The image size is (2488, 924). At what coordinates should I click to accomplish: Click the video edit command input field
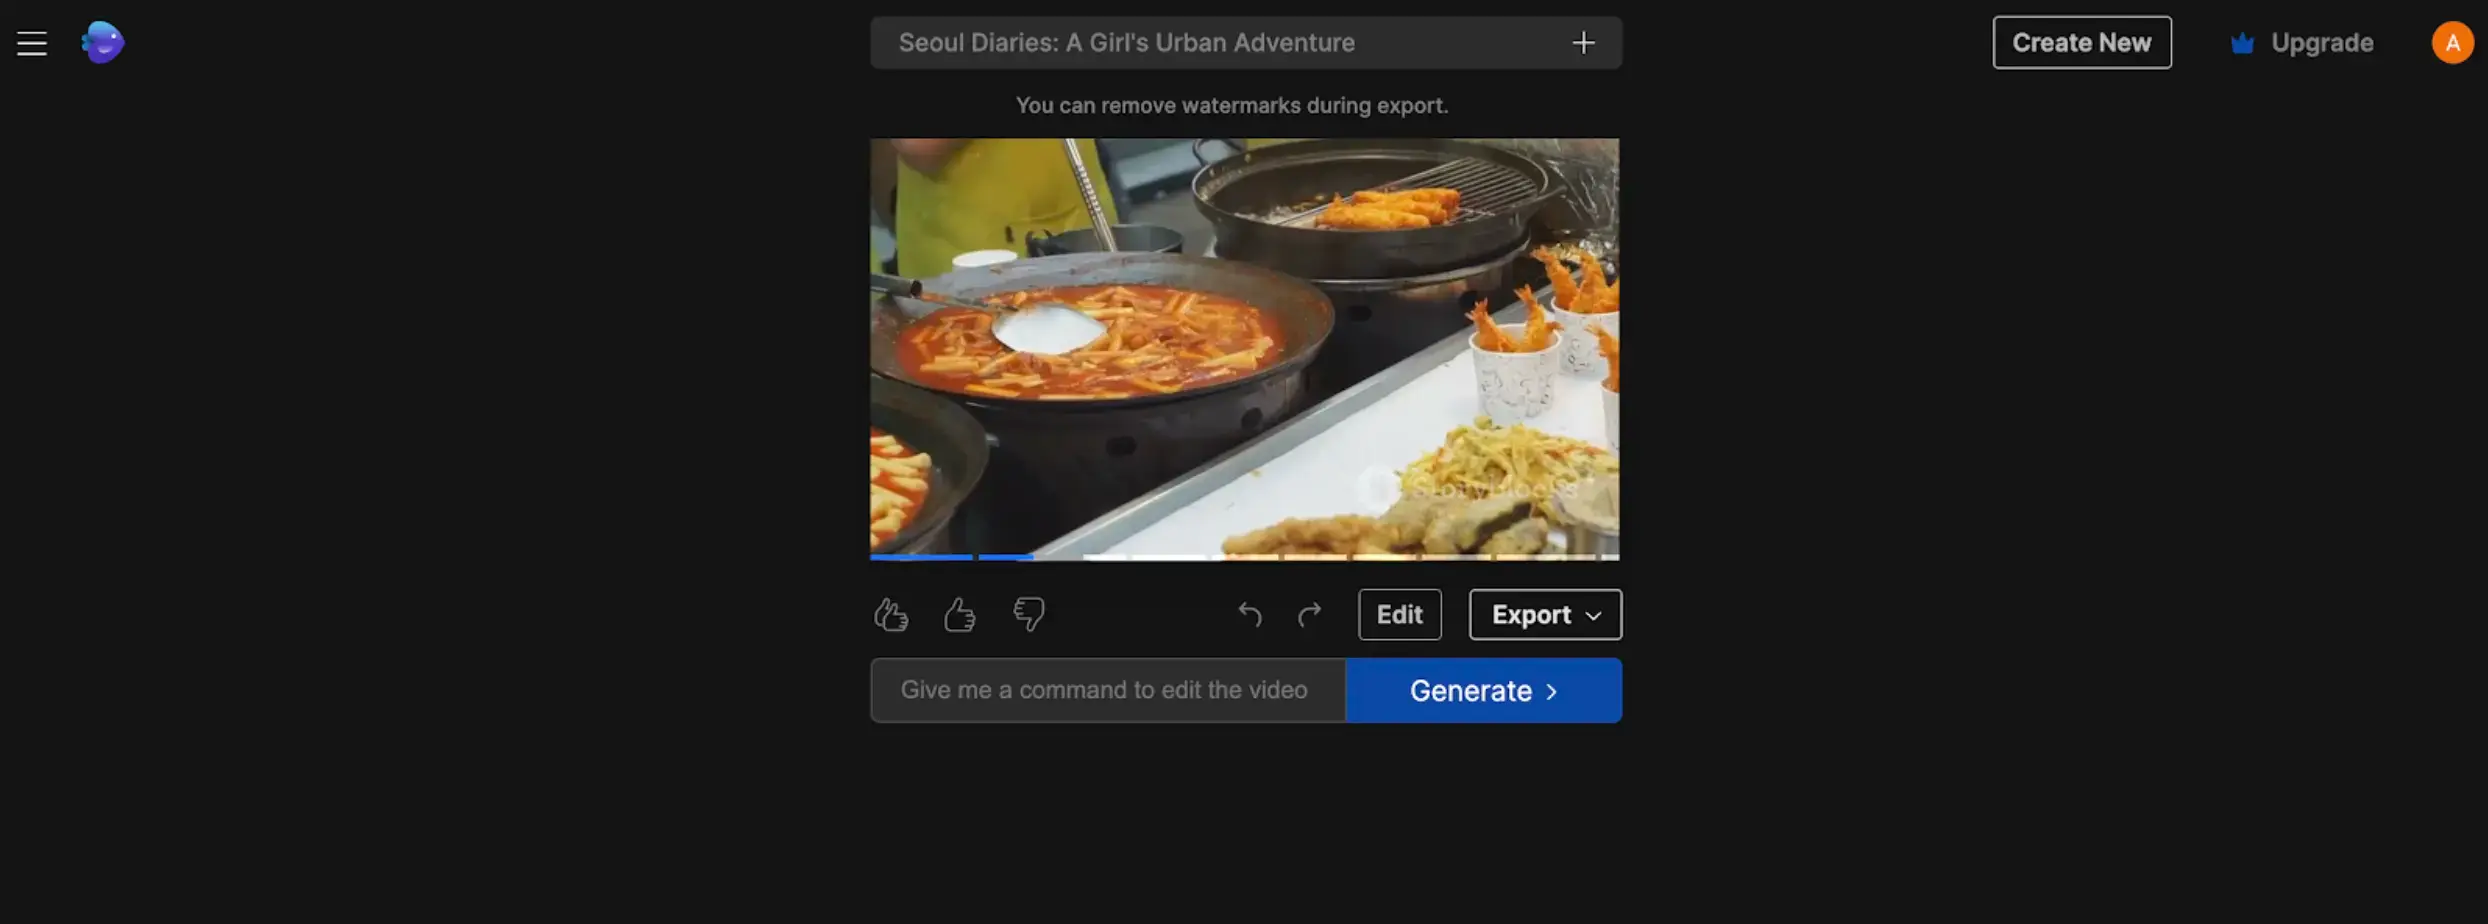click(1104, 690)
